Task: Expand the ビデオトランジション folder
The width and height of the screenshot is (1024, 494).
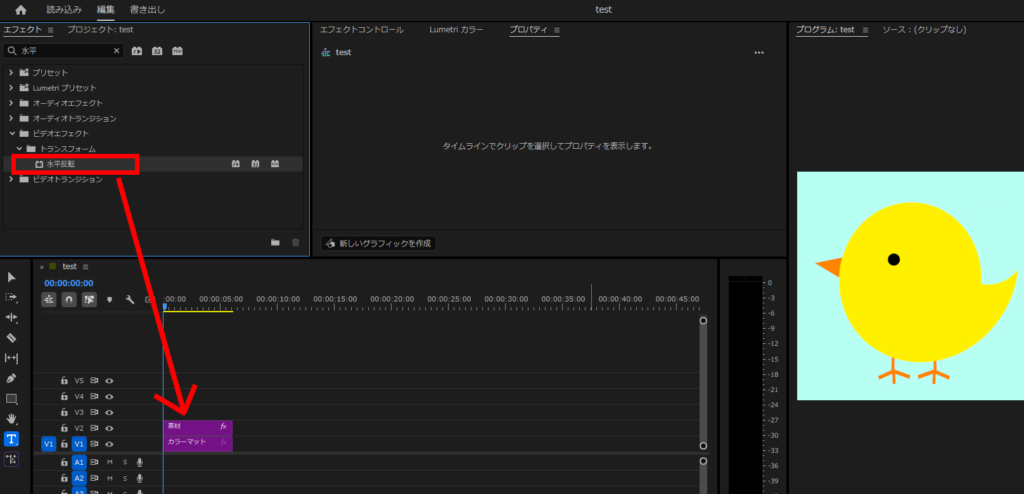Action: coord(11,179)
